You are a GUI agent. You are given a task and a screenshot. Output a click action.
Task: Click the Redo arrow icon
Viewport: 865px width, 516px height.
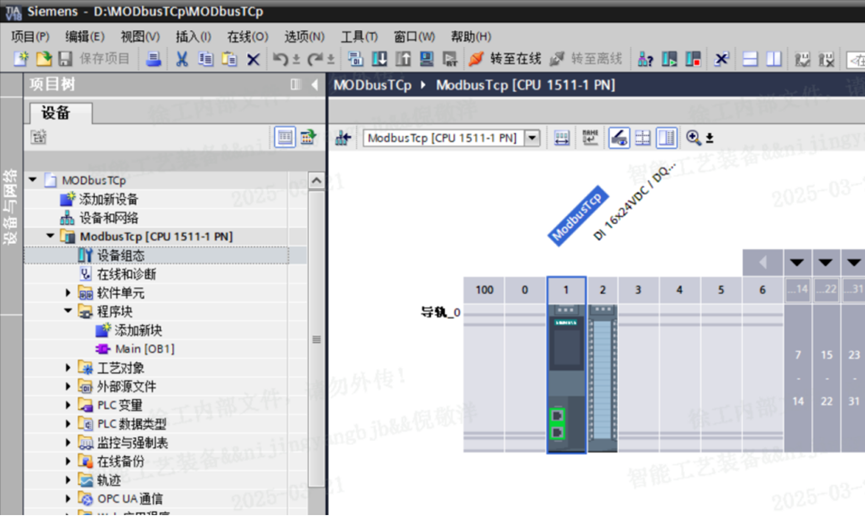pos(314,58)
